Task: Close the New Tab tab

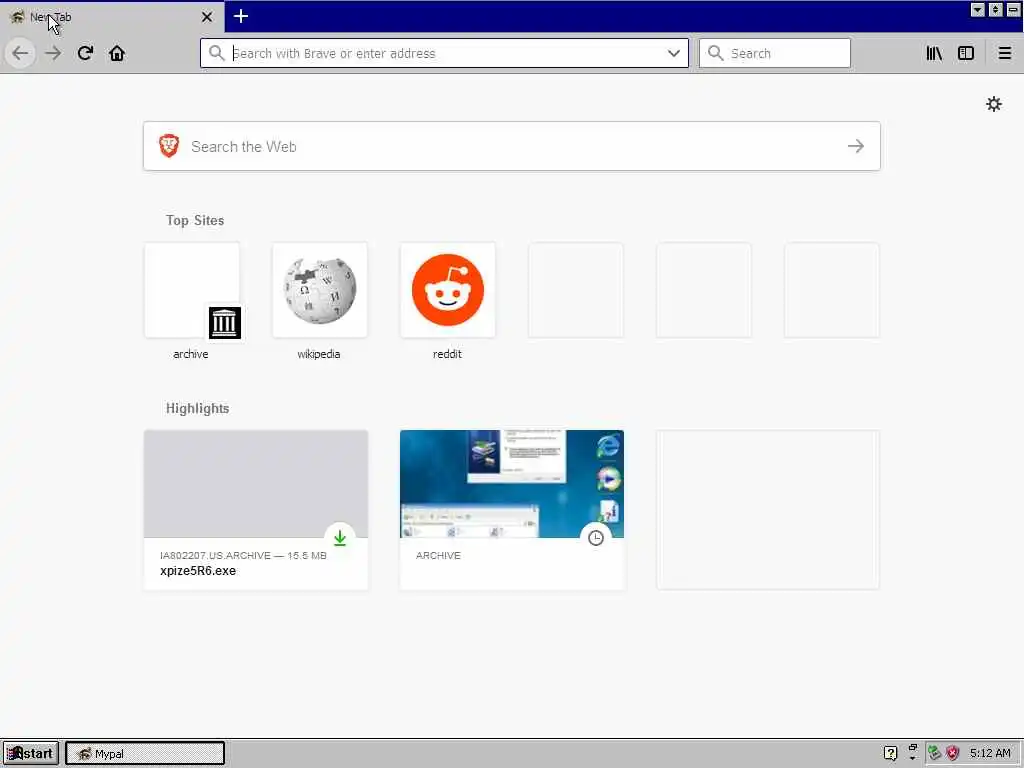Action: [207, 17]
